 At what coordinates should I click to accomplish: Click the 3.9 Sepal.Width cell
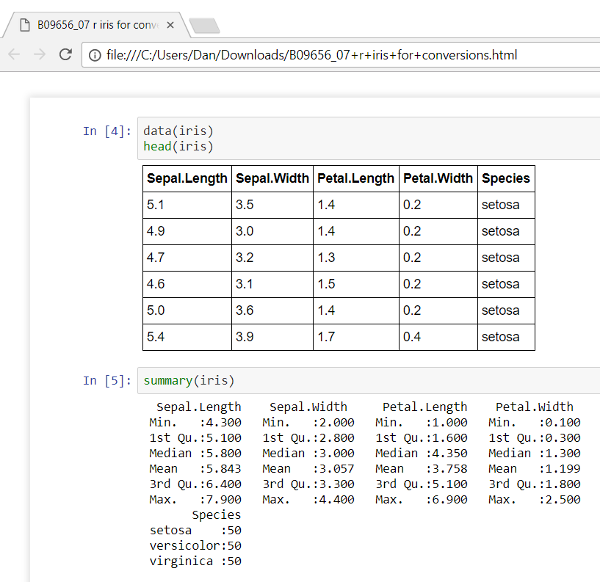click(272, 337)
